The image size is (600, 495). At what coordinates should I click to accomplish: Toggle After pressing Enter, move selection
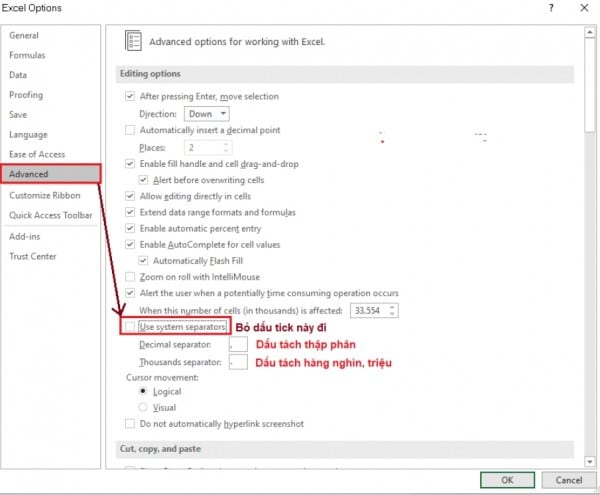pyautogui.click(x=130, y=96)
